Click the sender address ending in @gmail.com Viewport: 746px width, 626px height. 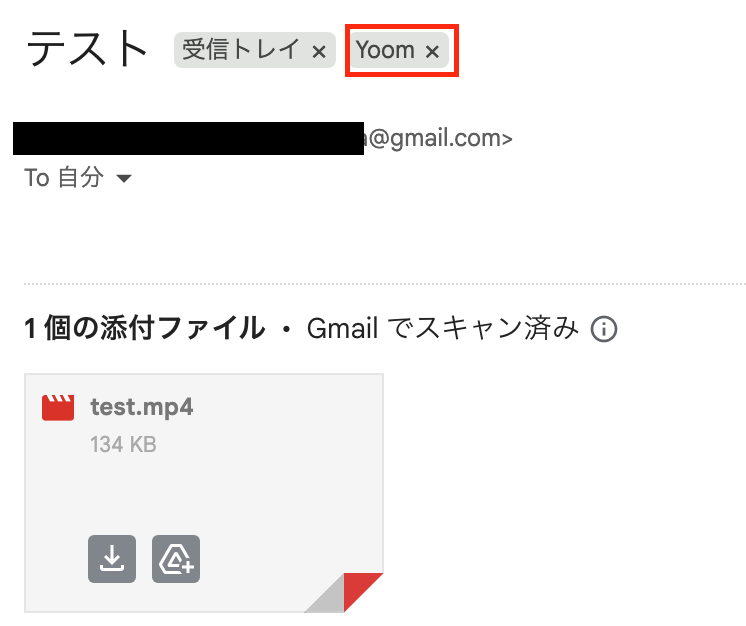436,138
